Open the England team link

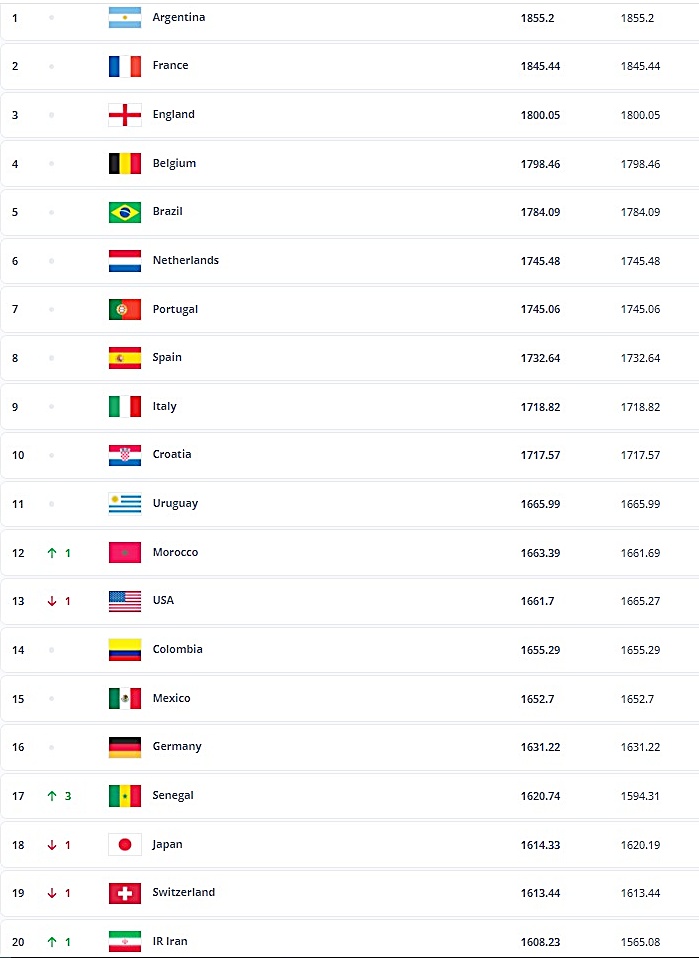click(174, 114)
